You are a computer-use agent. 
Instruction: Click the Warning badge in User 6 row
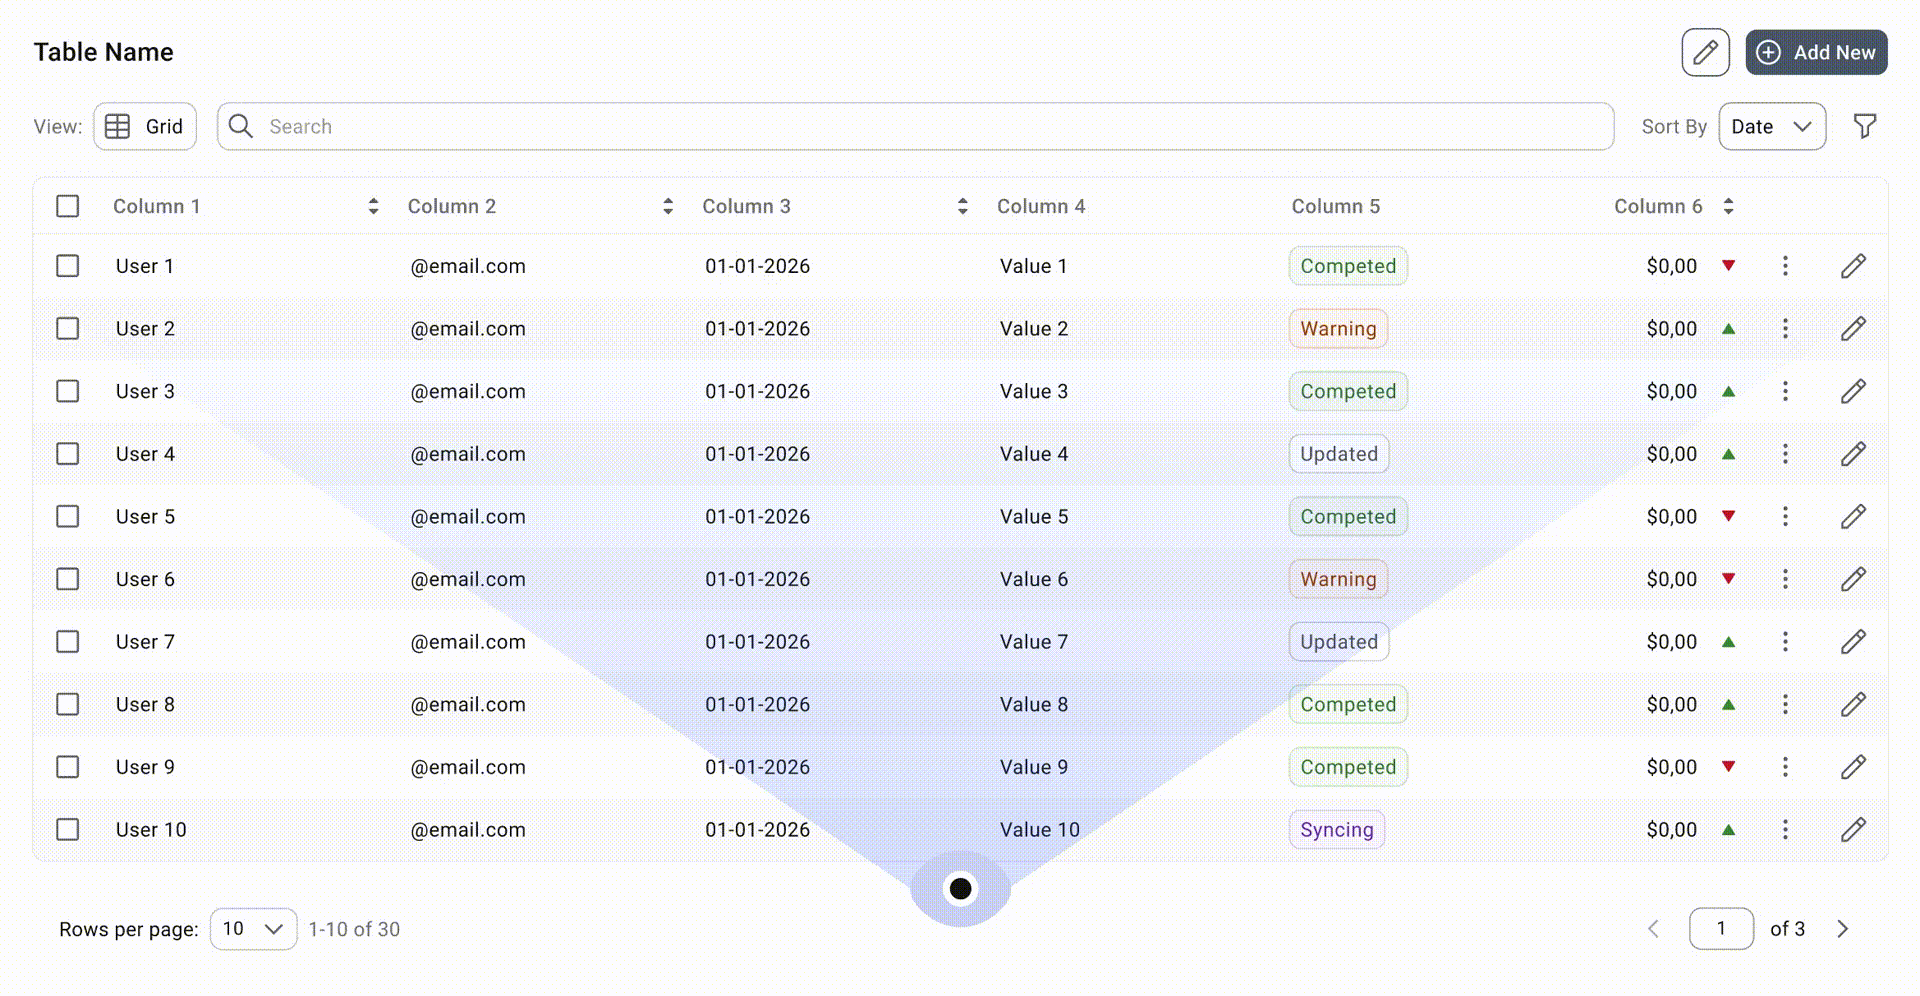click(1338, 579)
